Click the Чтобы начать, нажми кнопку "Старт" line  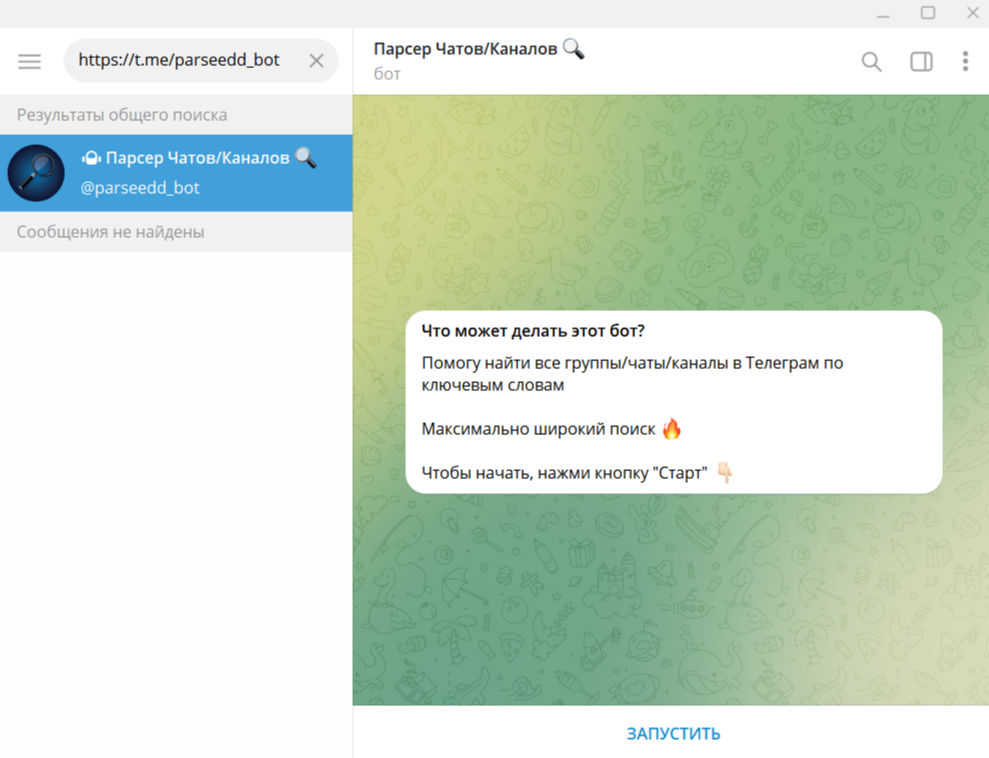577,473
